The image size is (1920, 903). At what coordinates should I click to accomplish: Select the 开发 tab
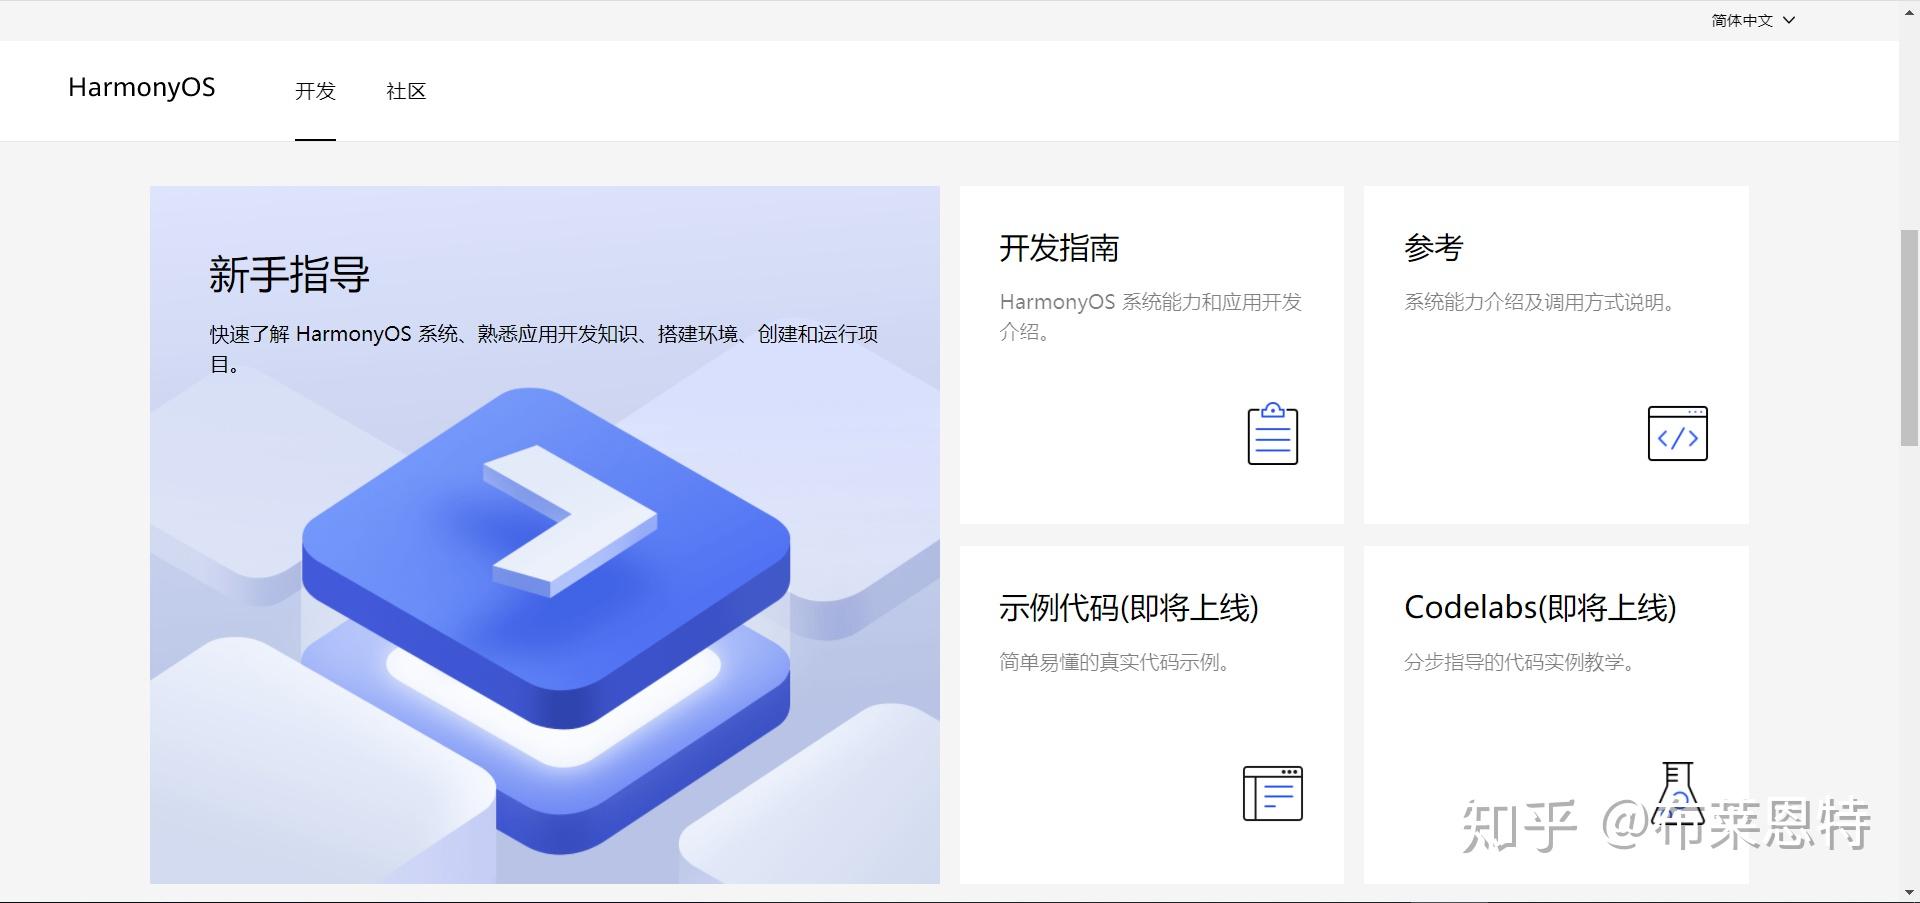[x=315, y=91]
